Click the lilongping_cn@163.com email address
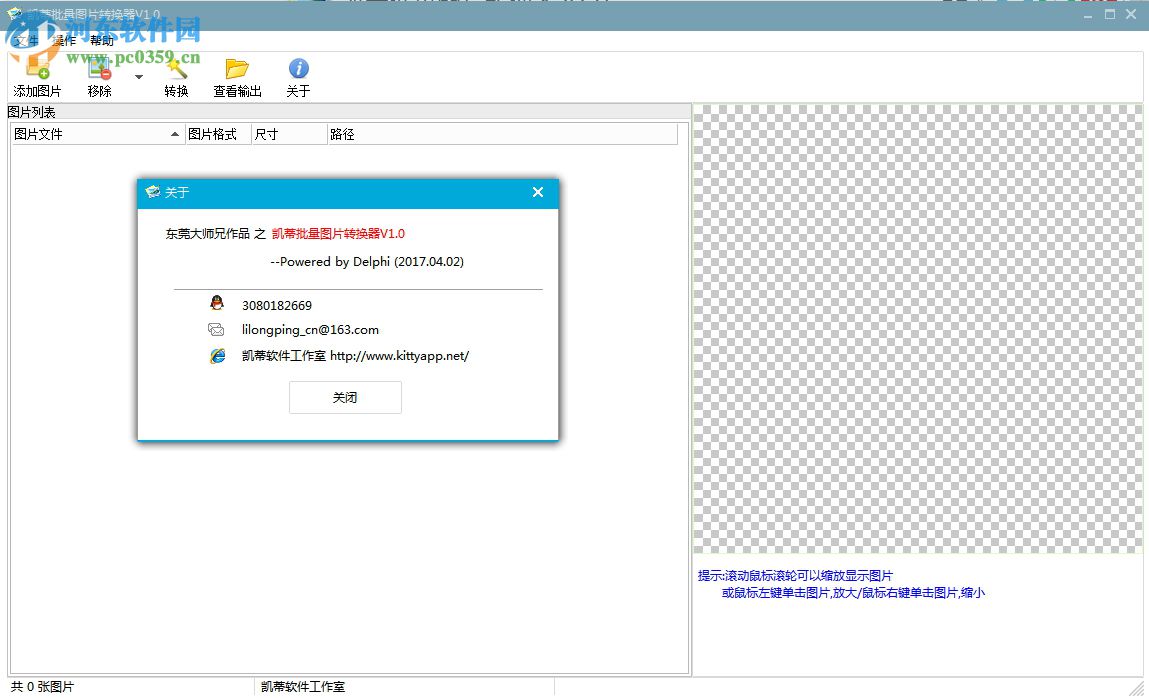The width and height of the screenshot is (1149, 698). (x=310, y=330)
